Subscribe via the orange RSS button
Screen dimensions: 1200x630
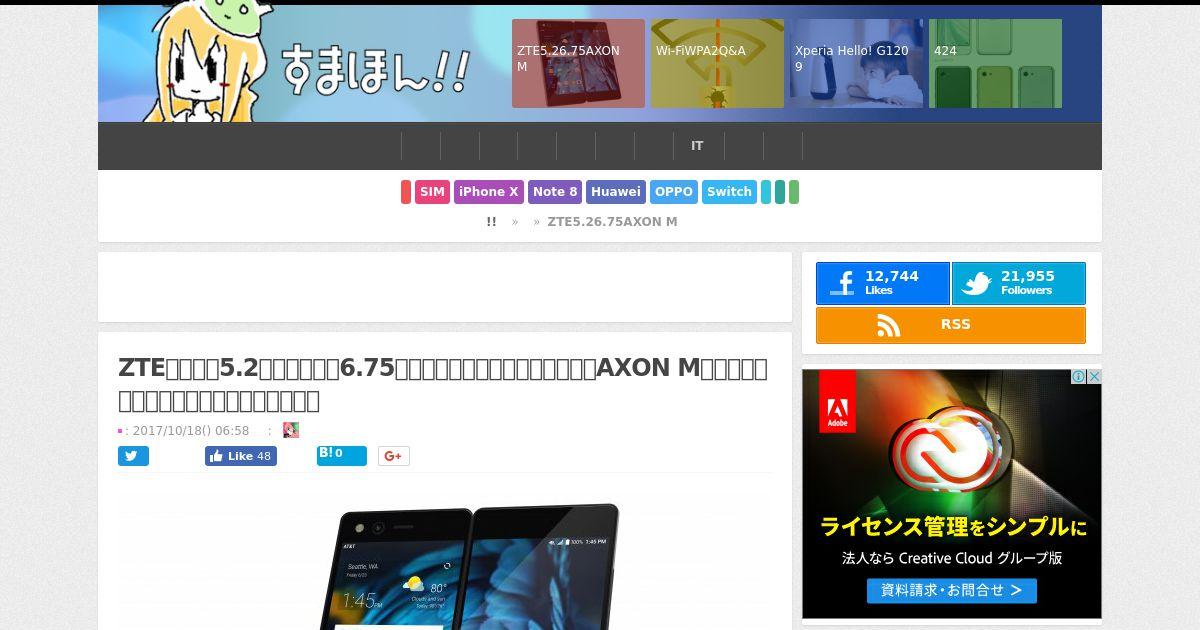(951, 325)
